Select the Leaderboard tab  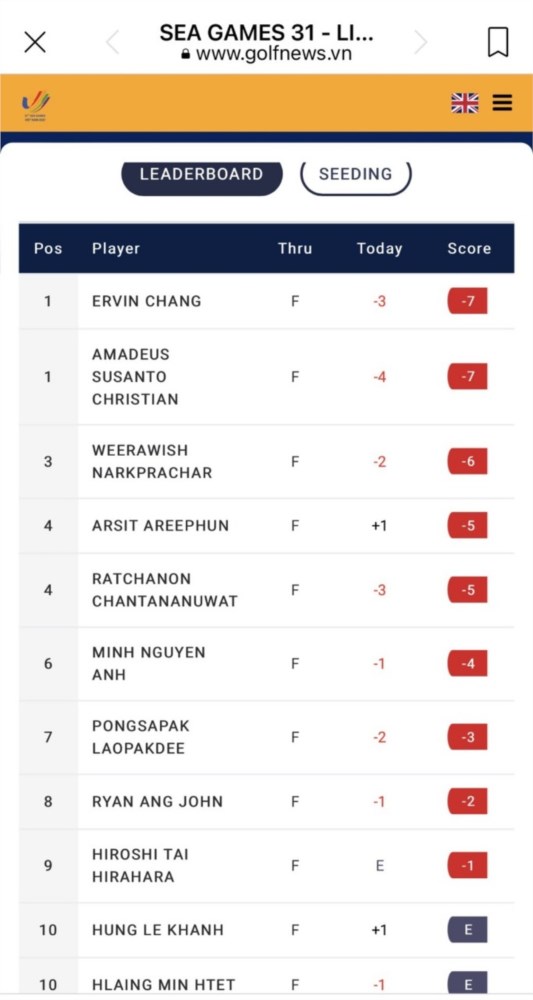(x=201, y=175)
